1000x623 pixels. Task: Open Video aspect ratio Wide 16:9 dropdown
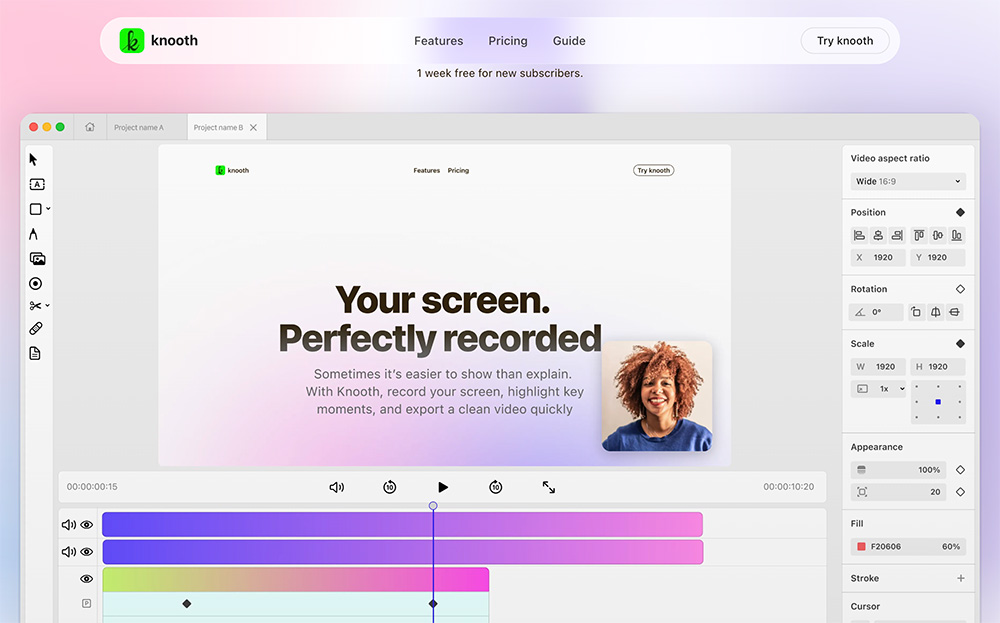tap(908, 181)
